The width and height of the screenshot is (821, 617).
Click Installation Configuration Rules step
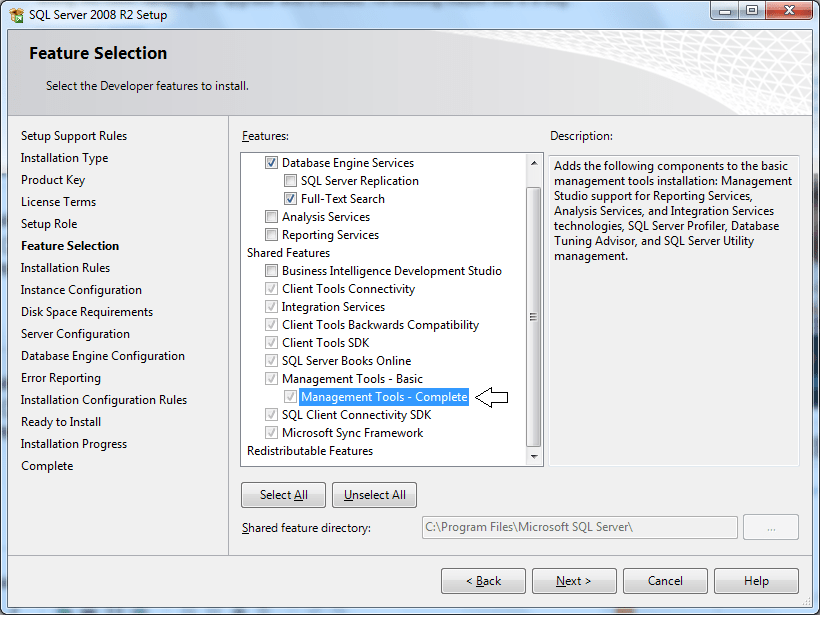pyautogui.click(x=104, y=400)
